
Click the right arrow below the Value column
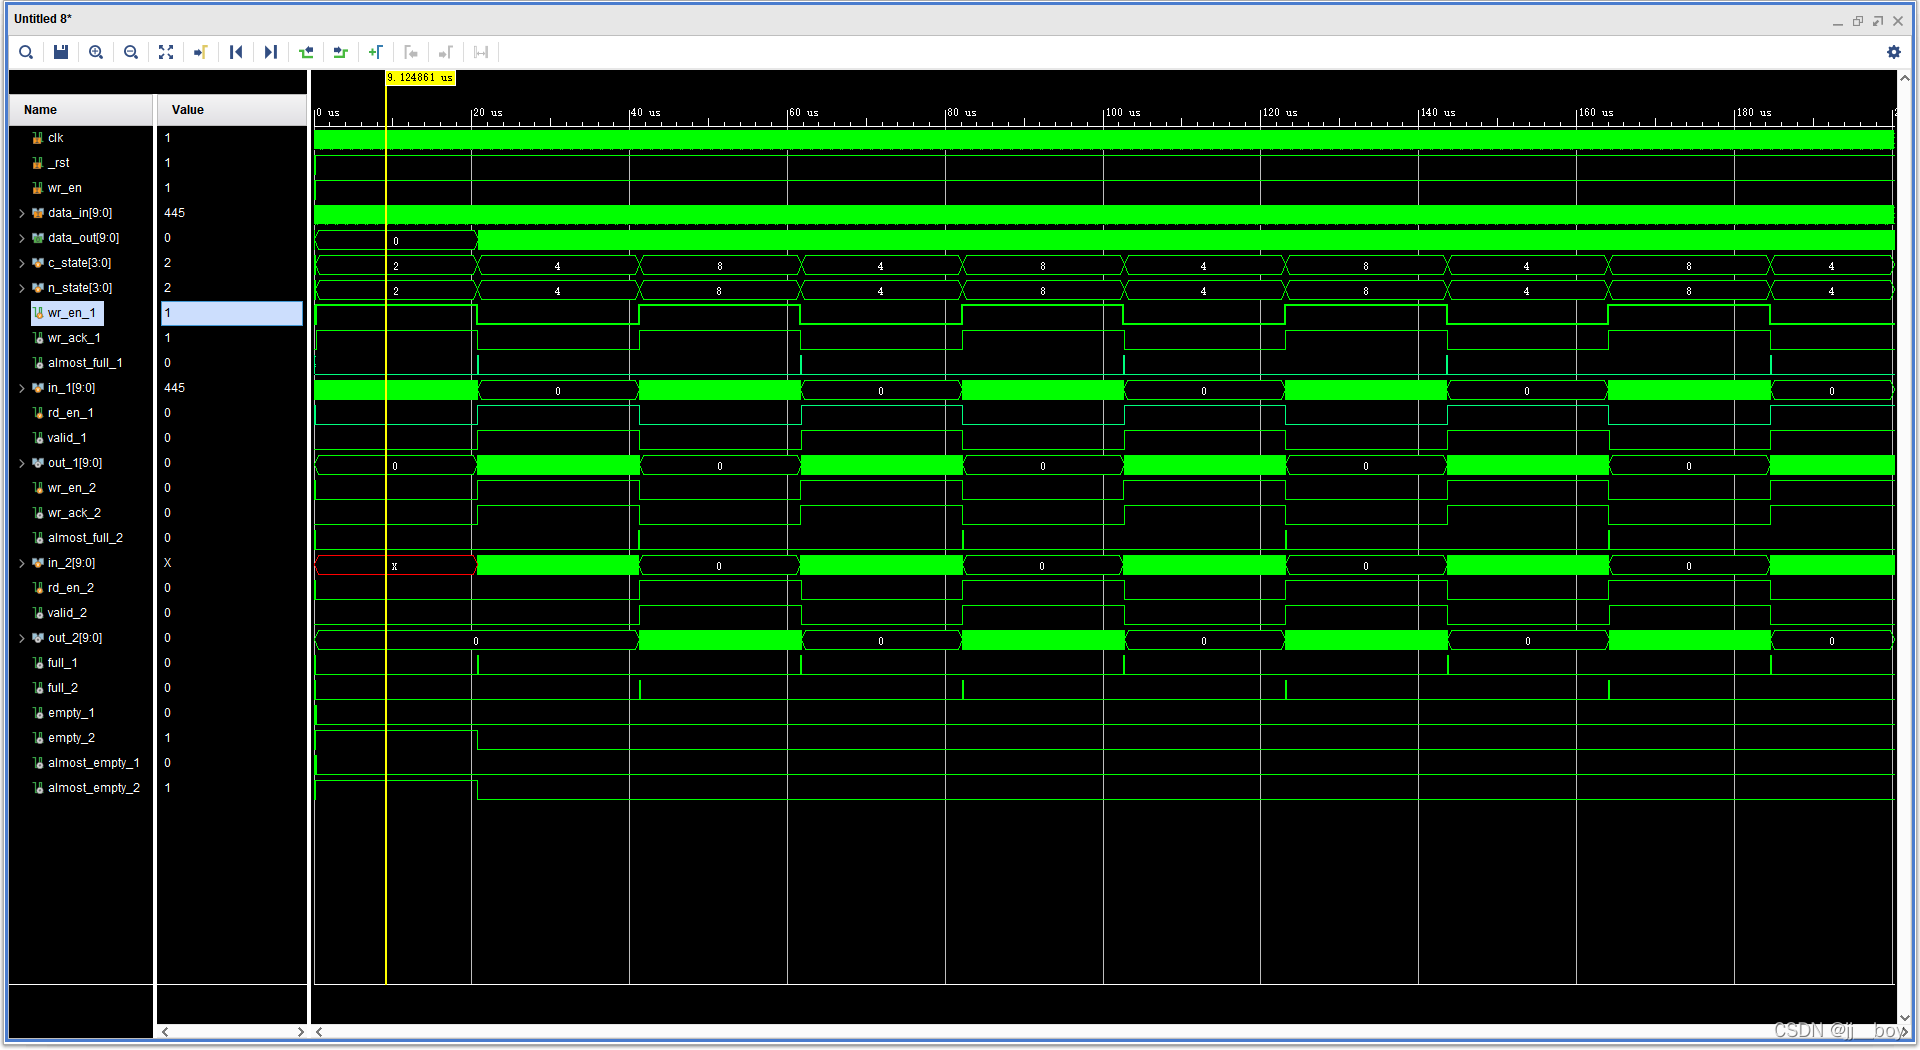click(300, 1031)
